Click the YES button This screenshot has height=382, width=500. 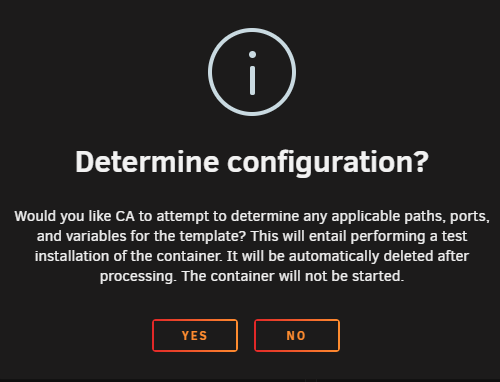tap(195, 335)
